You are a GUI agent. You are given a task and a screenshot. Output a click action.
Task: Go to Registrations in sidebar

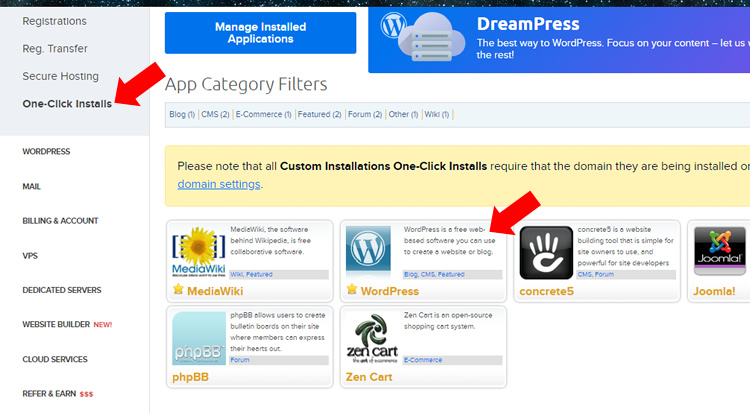tap(55, 21)
